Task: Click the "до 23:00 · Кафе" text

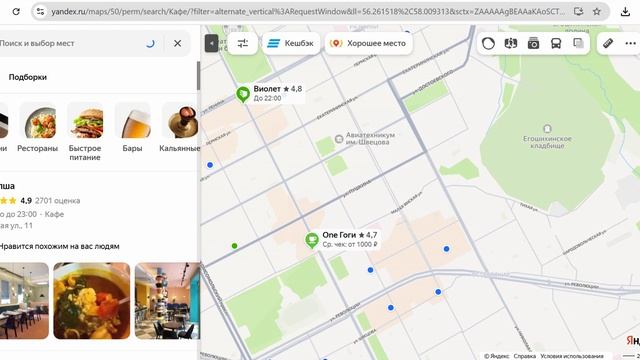Action: [35, 214]
